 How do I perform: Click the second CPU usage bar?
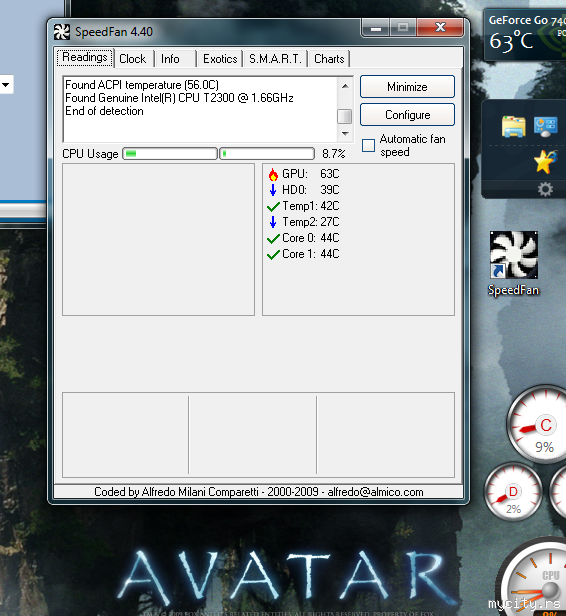[x=267, y=154]
